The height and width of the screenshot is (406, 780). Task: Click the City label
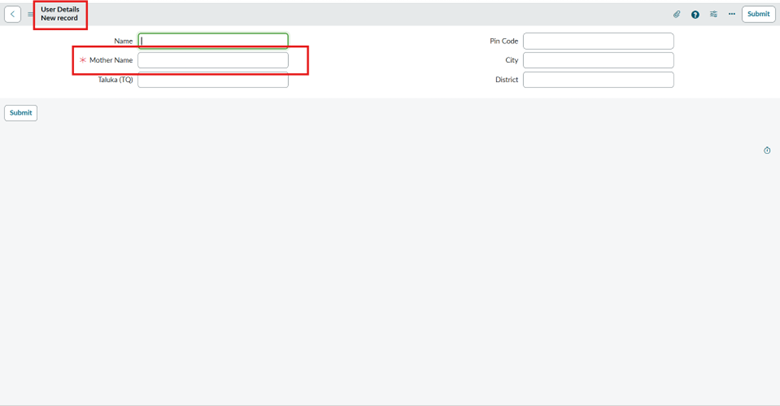tap(511, 60)
